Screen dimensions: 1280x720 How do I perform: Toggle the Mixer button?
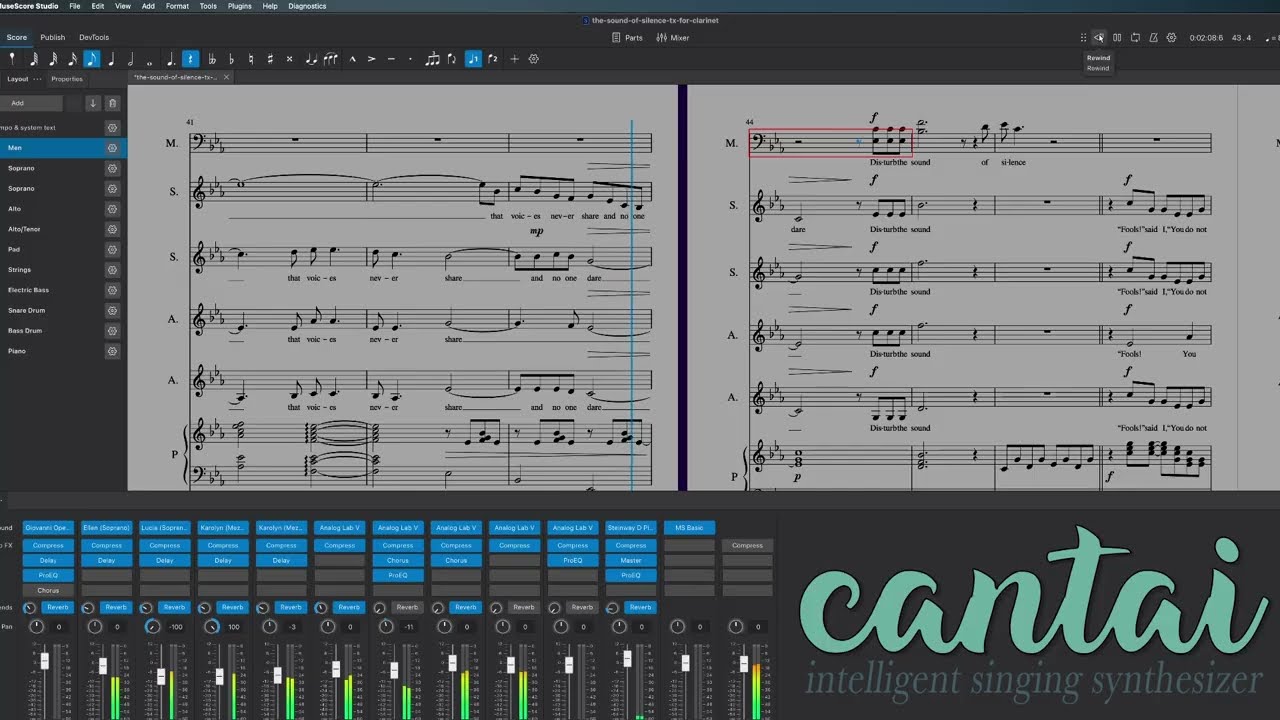click(x=673, y=38)
